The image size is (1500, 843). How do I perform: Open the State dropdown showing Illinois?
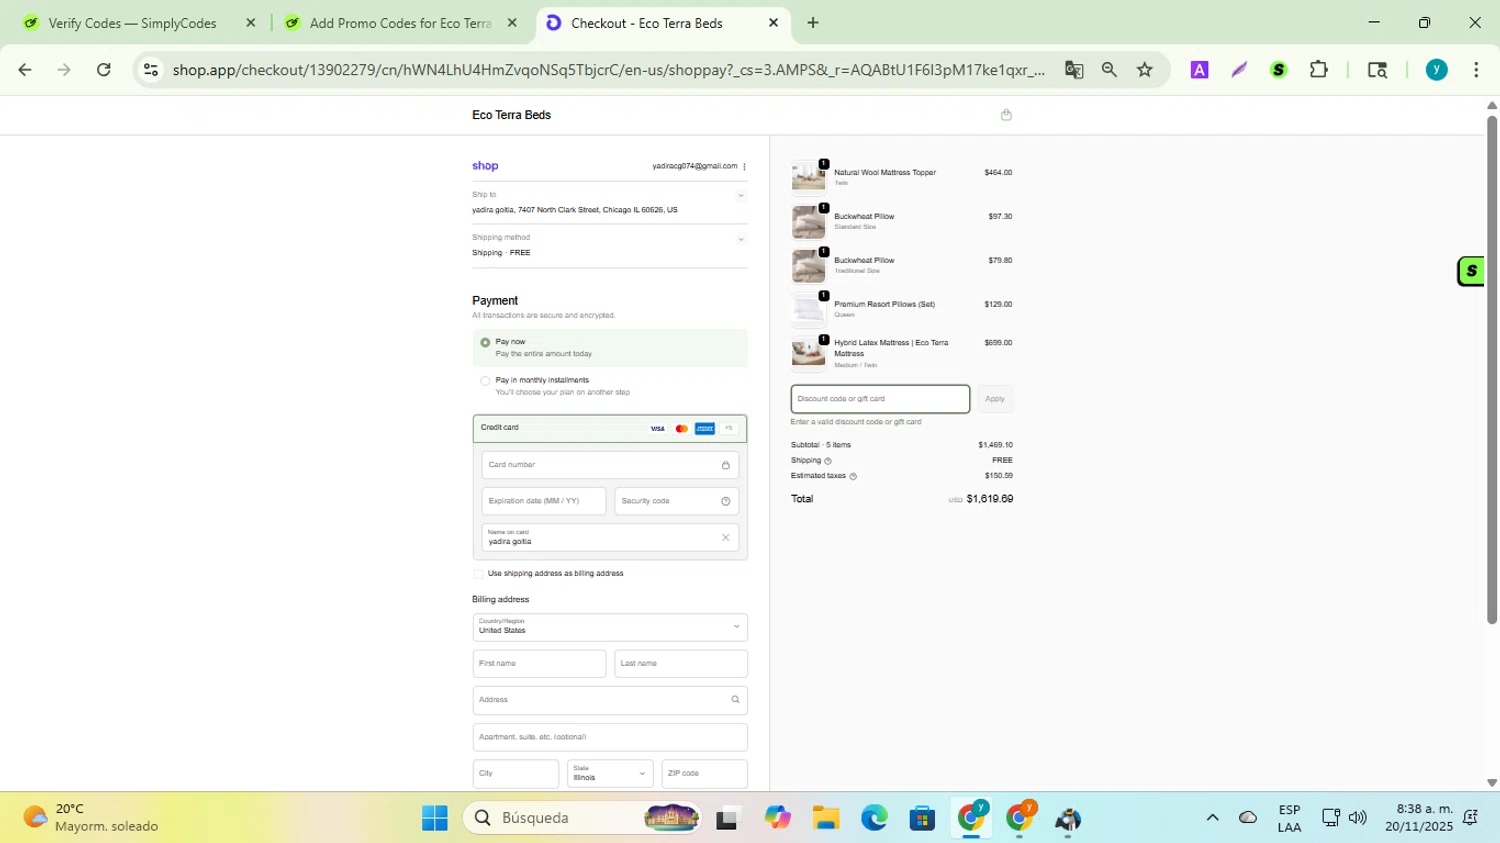[x=610, y=774]
